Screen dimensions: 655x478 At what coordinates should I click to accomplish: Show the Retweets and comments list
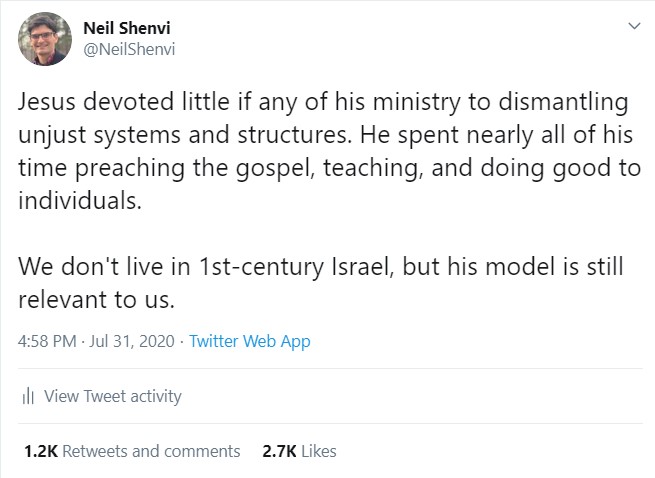152,451
